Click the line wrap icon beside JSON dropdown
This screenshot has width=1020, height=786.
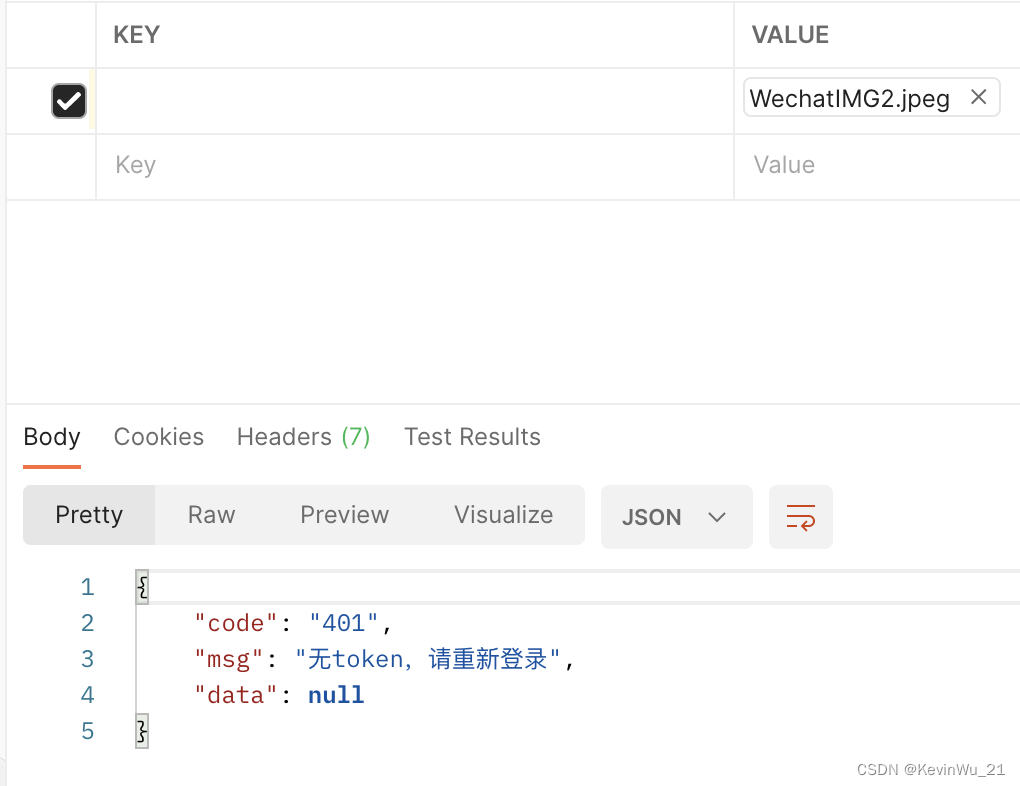click(x=800, y=516)
